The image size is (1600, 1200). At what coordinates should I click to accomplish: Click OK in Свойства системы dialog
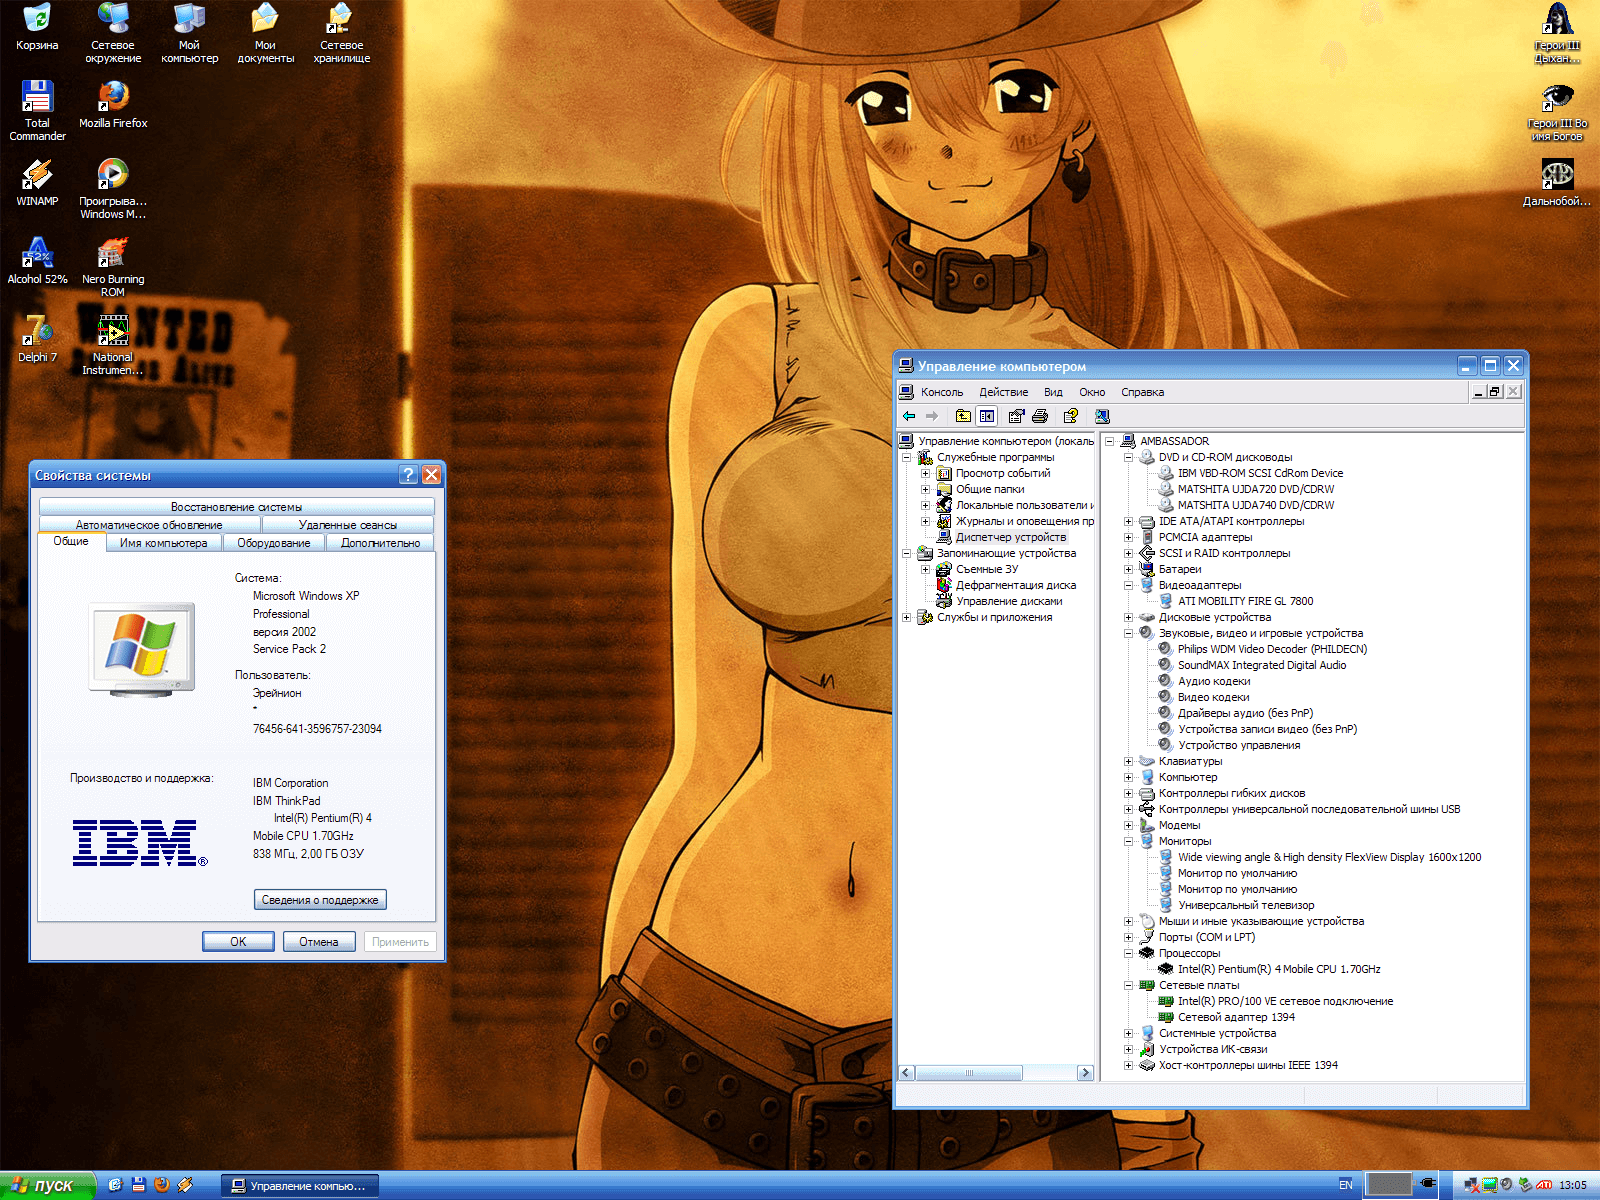pyautogui.click(x=238, y=941)
